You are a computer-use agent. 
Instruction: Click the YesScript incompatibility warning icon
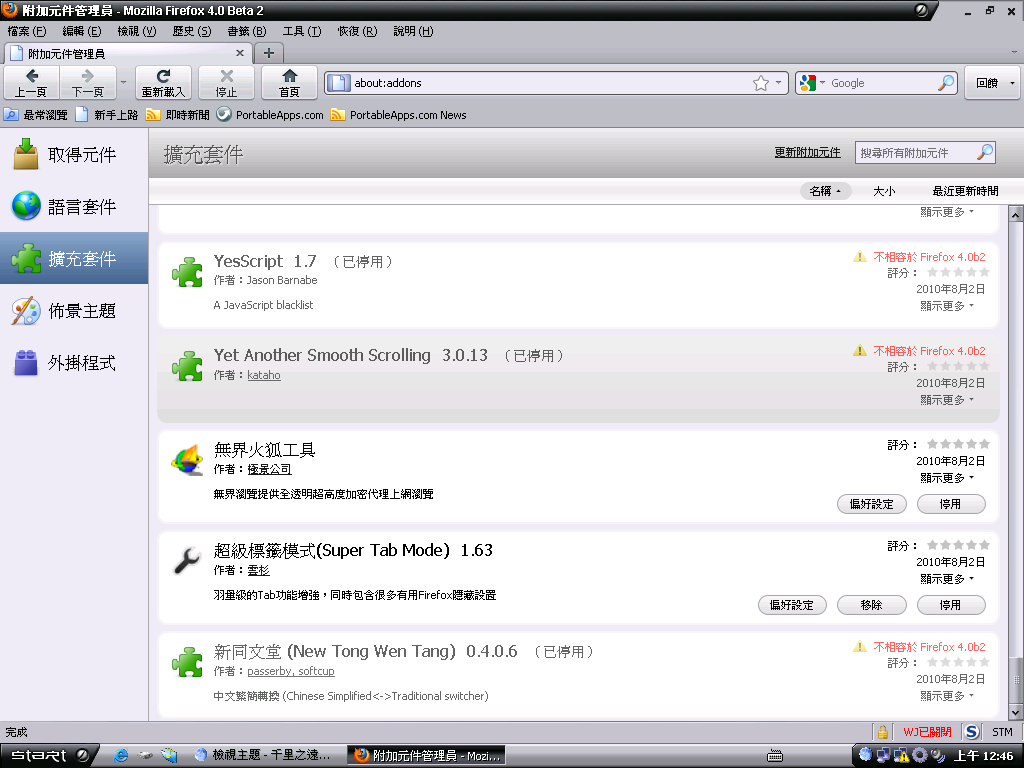point(859,257)
